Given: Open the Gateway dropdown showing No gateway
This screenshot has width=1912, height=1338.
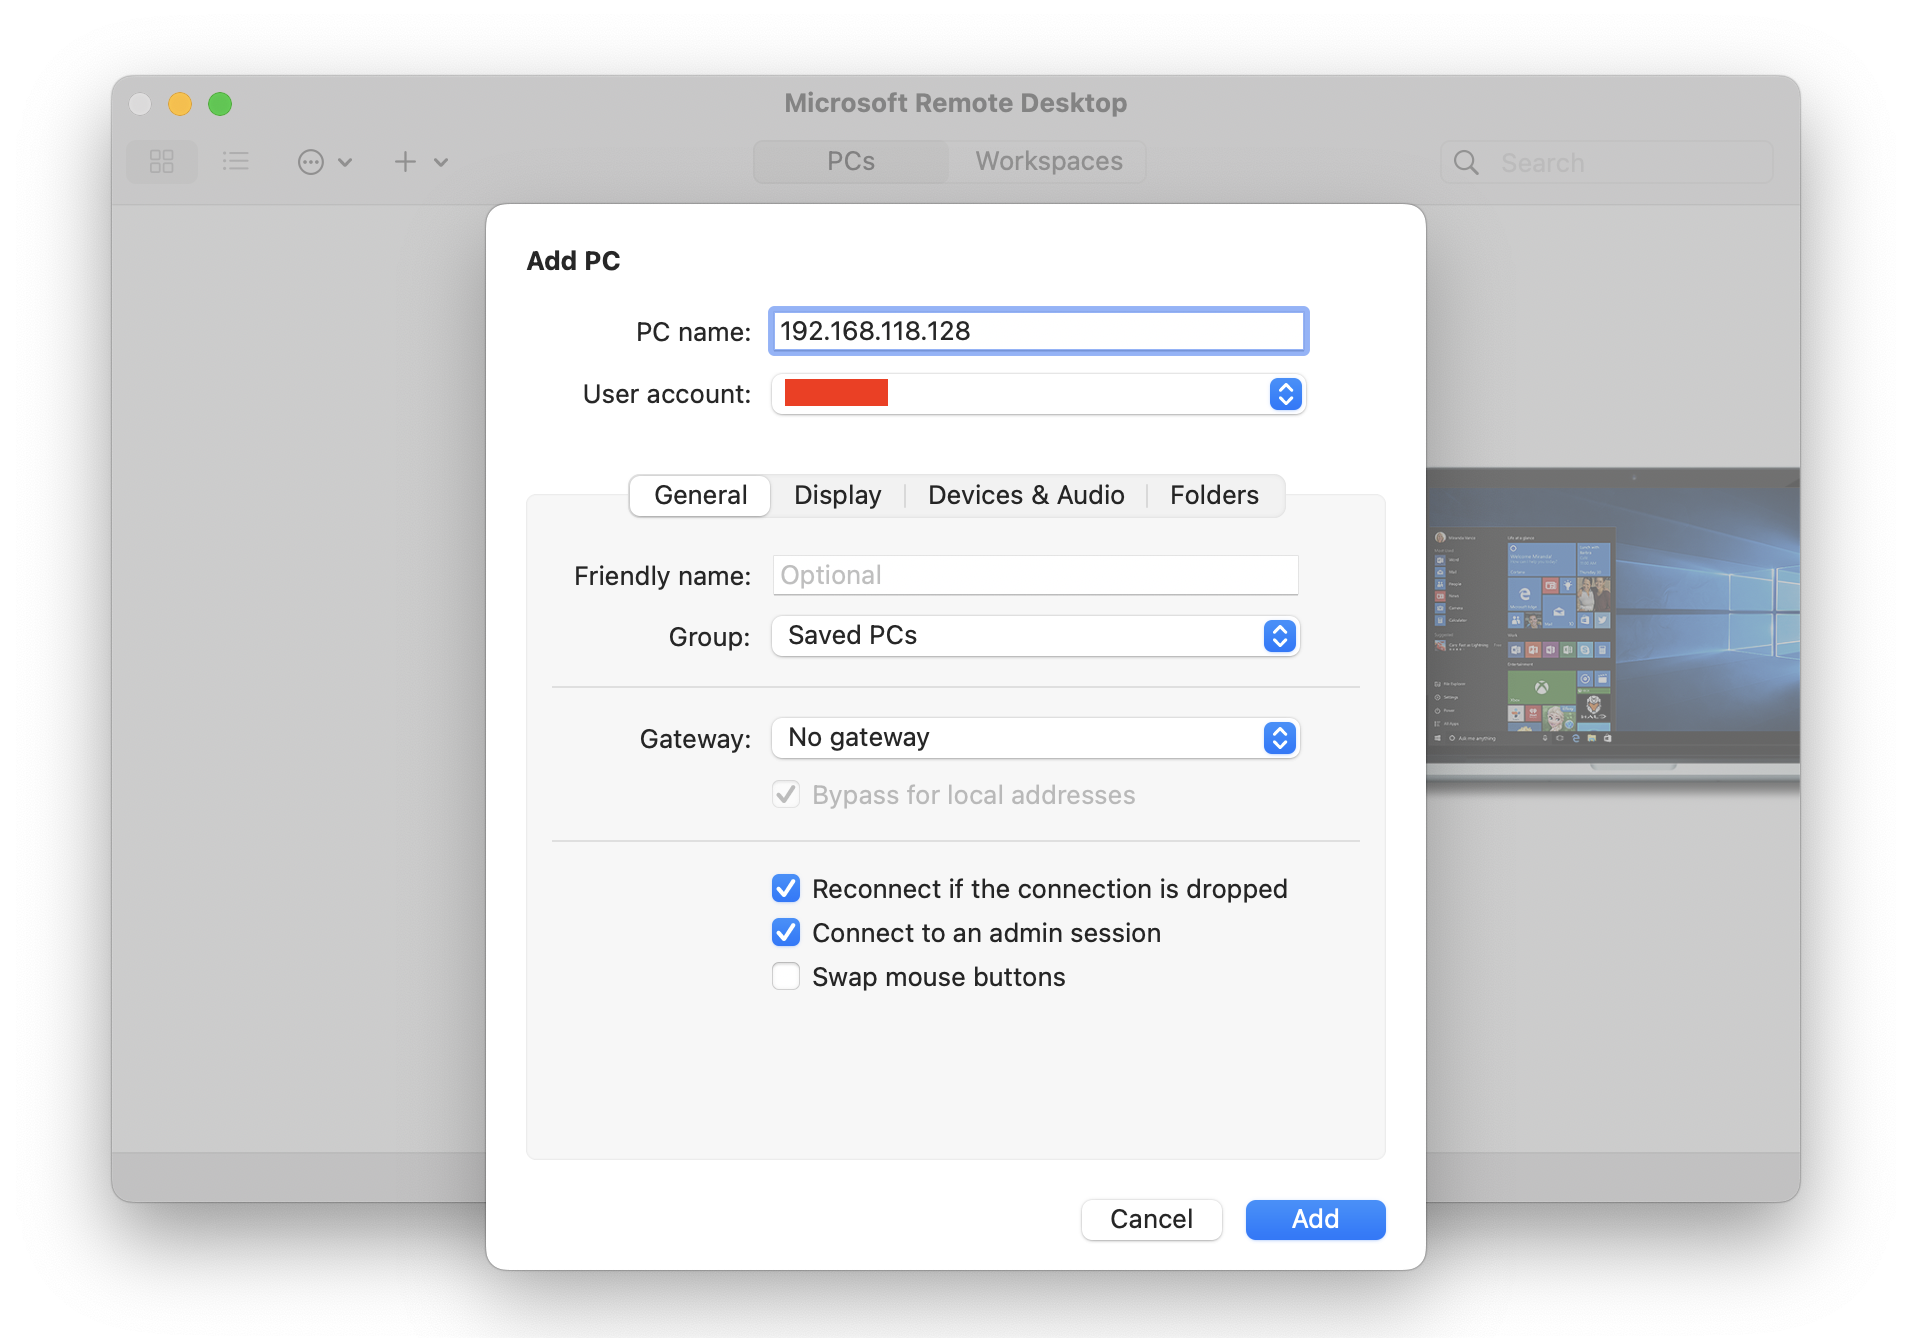Looking at the screenshot, I should pos(1035,738).
